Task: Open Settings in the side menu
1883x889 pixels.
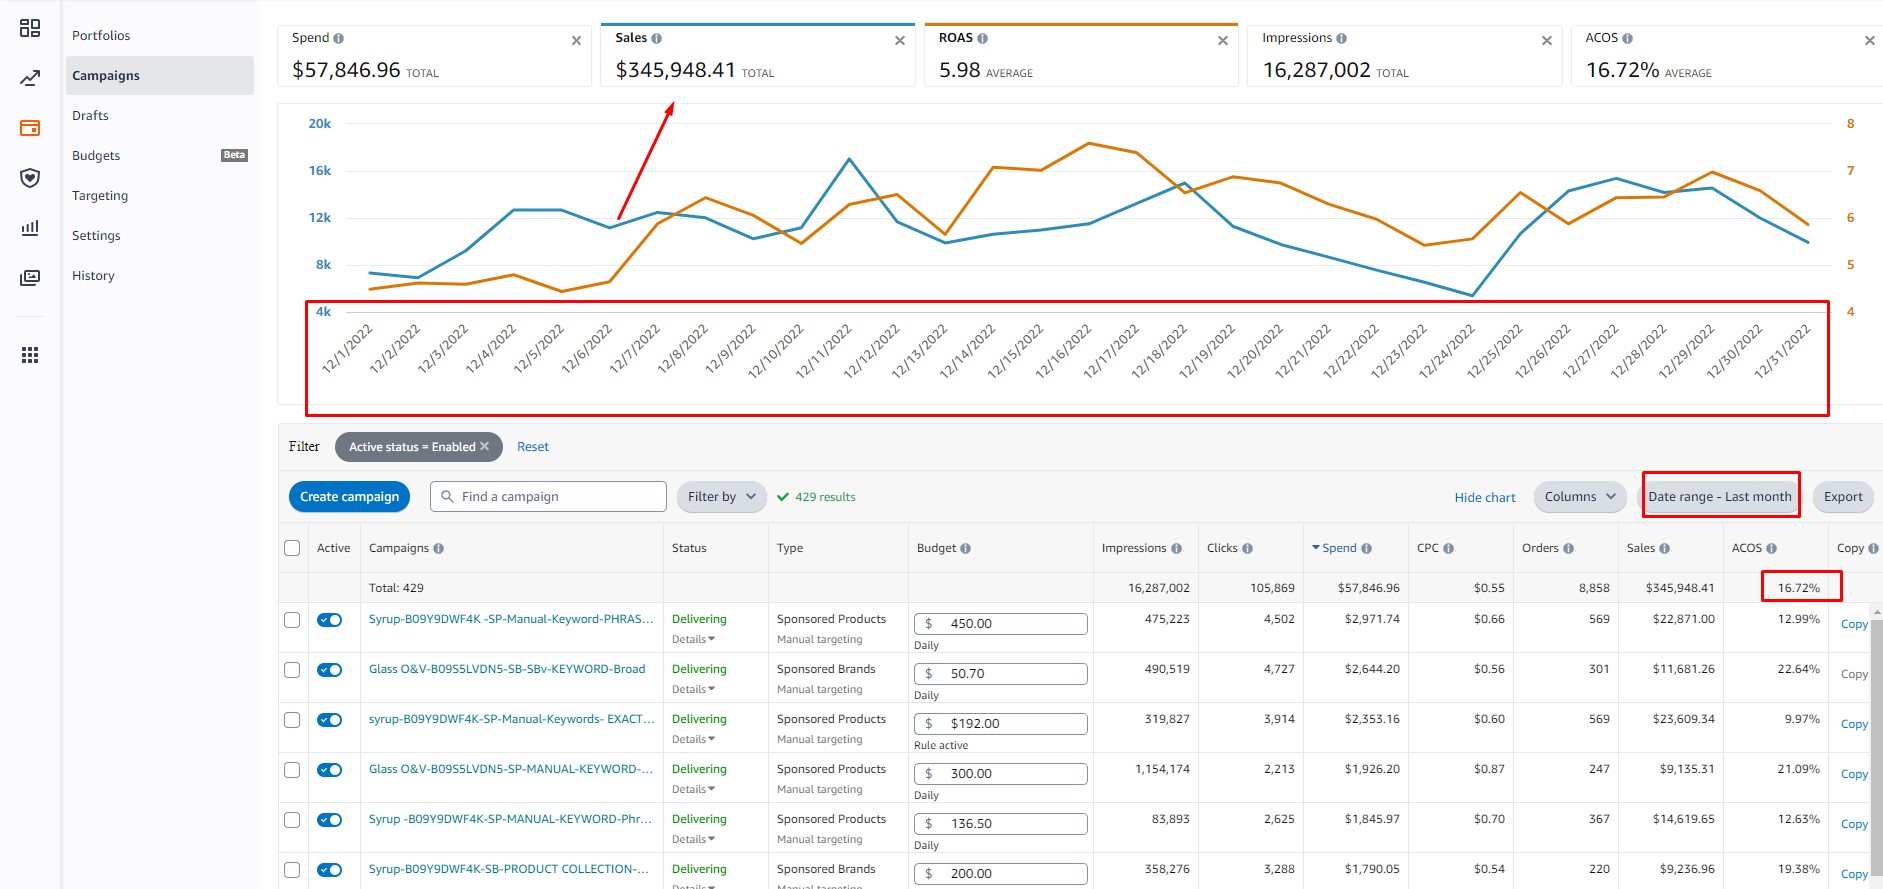Action: tap(96, 235)
